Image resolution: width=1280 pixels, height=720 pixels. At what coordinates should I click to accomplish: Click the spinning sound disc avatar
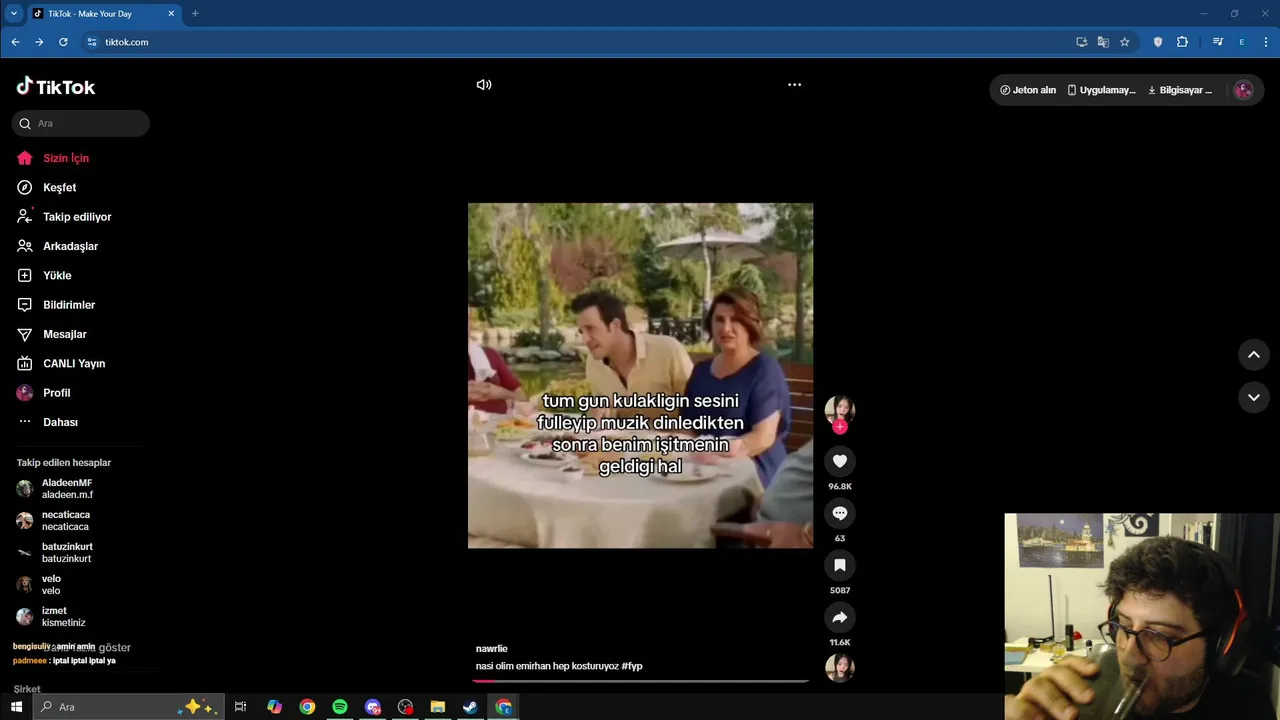pyautogui.click(x=840, y=667)
